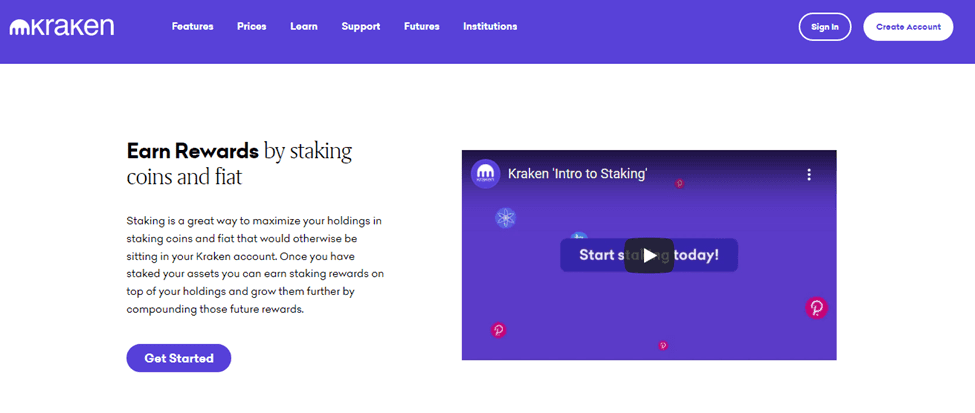Open the Institutions menu
975x413 pixels.
[x=490, y=27]
